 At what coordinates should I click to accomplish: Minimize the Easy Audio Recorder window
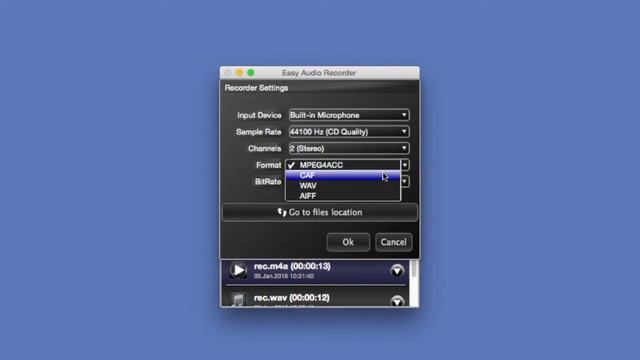pos(239,73)
